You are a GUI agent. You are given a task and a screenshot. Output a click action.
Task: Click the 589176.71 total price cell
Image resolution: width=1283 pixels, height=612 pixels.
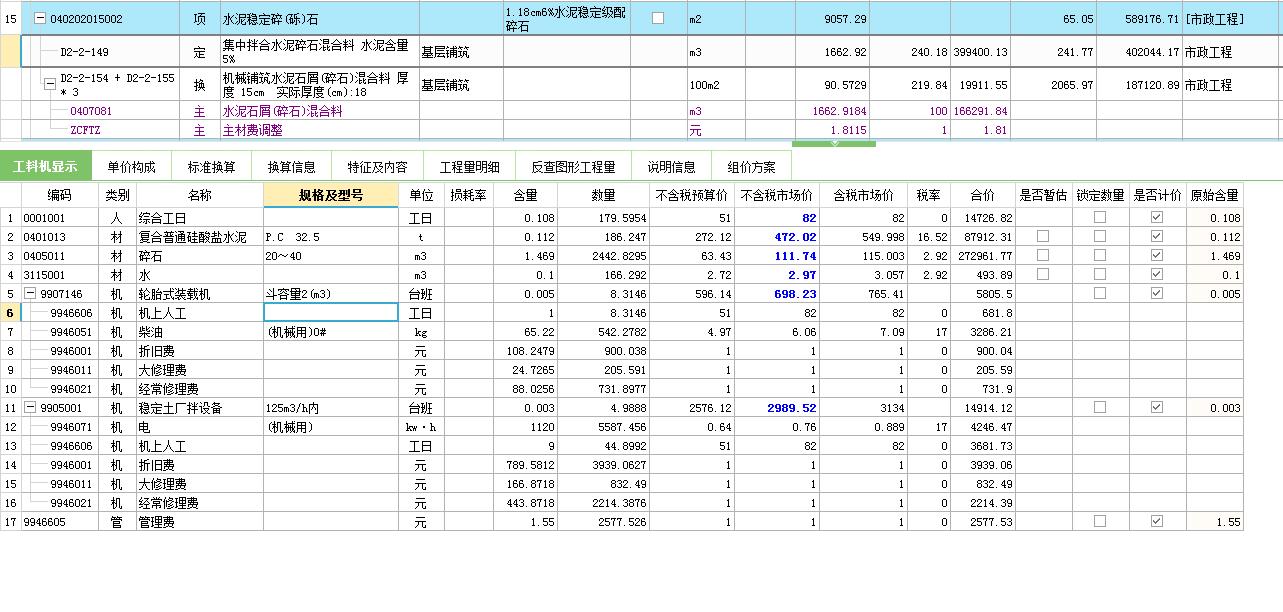pos(1138,19)
